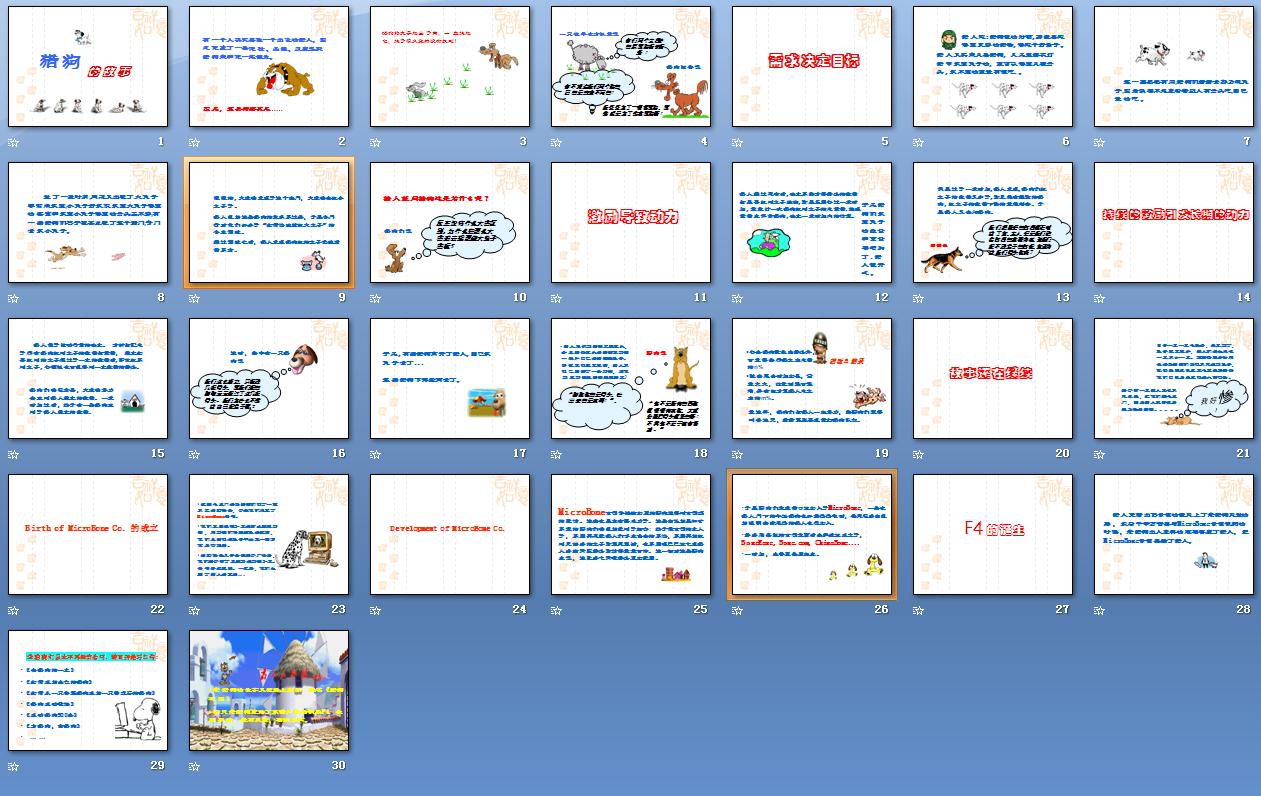
Task: Select title slide 1 '猎狗的故事'
Action: (88, 66)
